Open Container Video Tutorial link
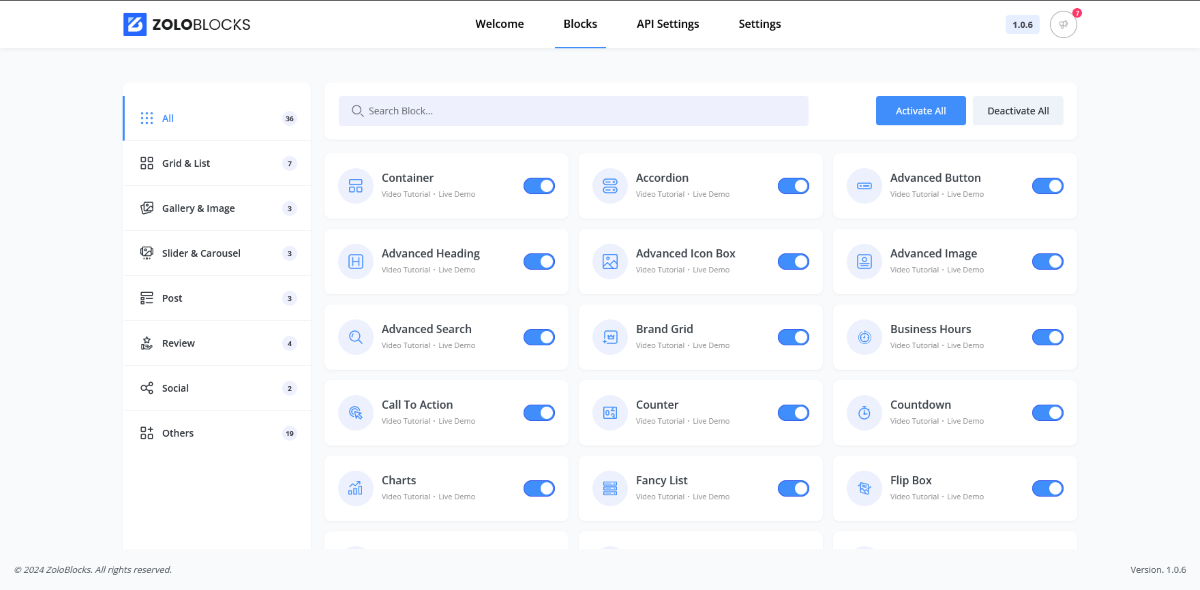 pyautogui.click(x=406, y=194)
